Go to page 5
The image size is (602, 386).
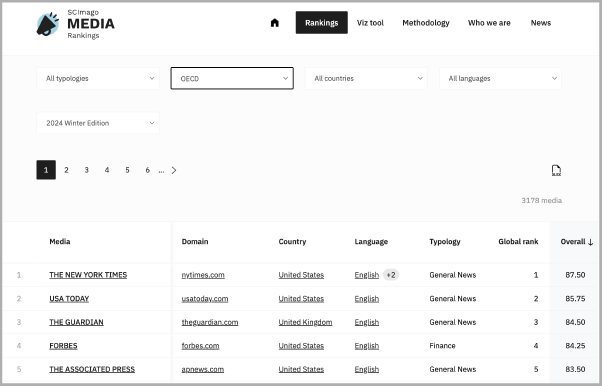coord(127,170)
